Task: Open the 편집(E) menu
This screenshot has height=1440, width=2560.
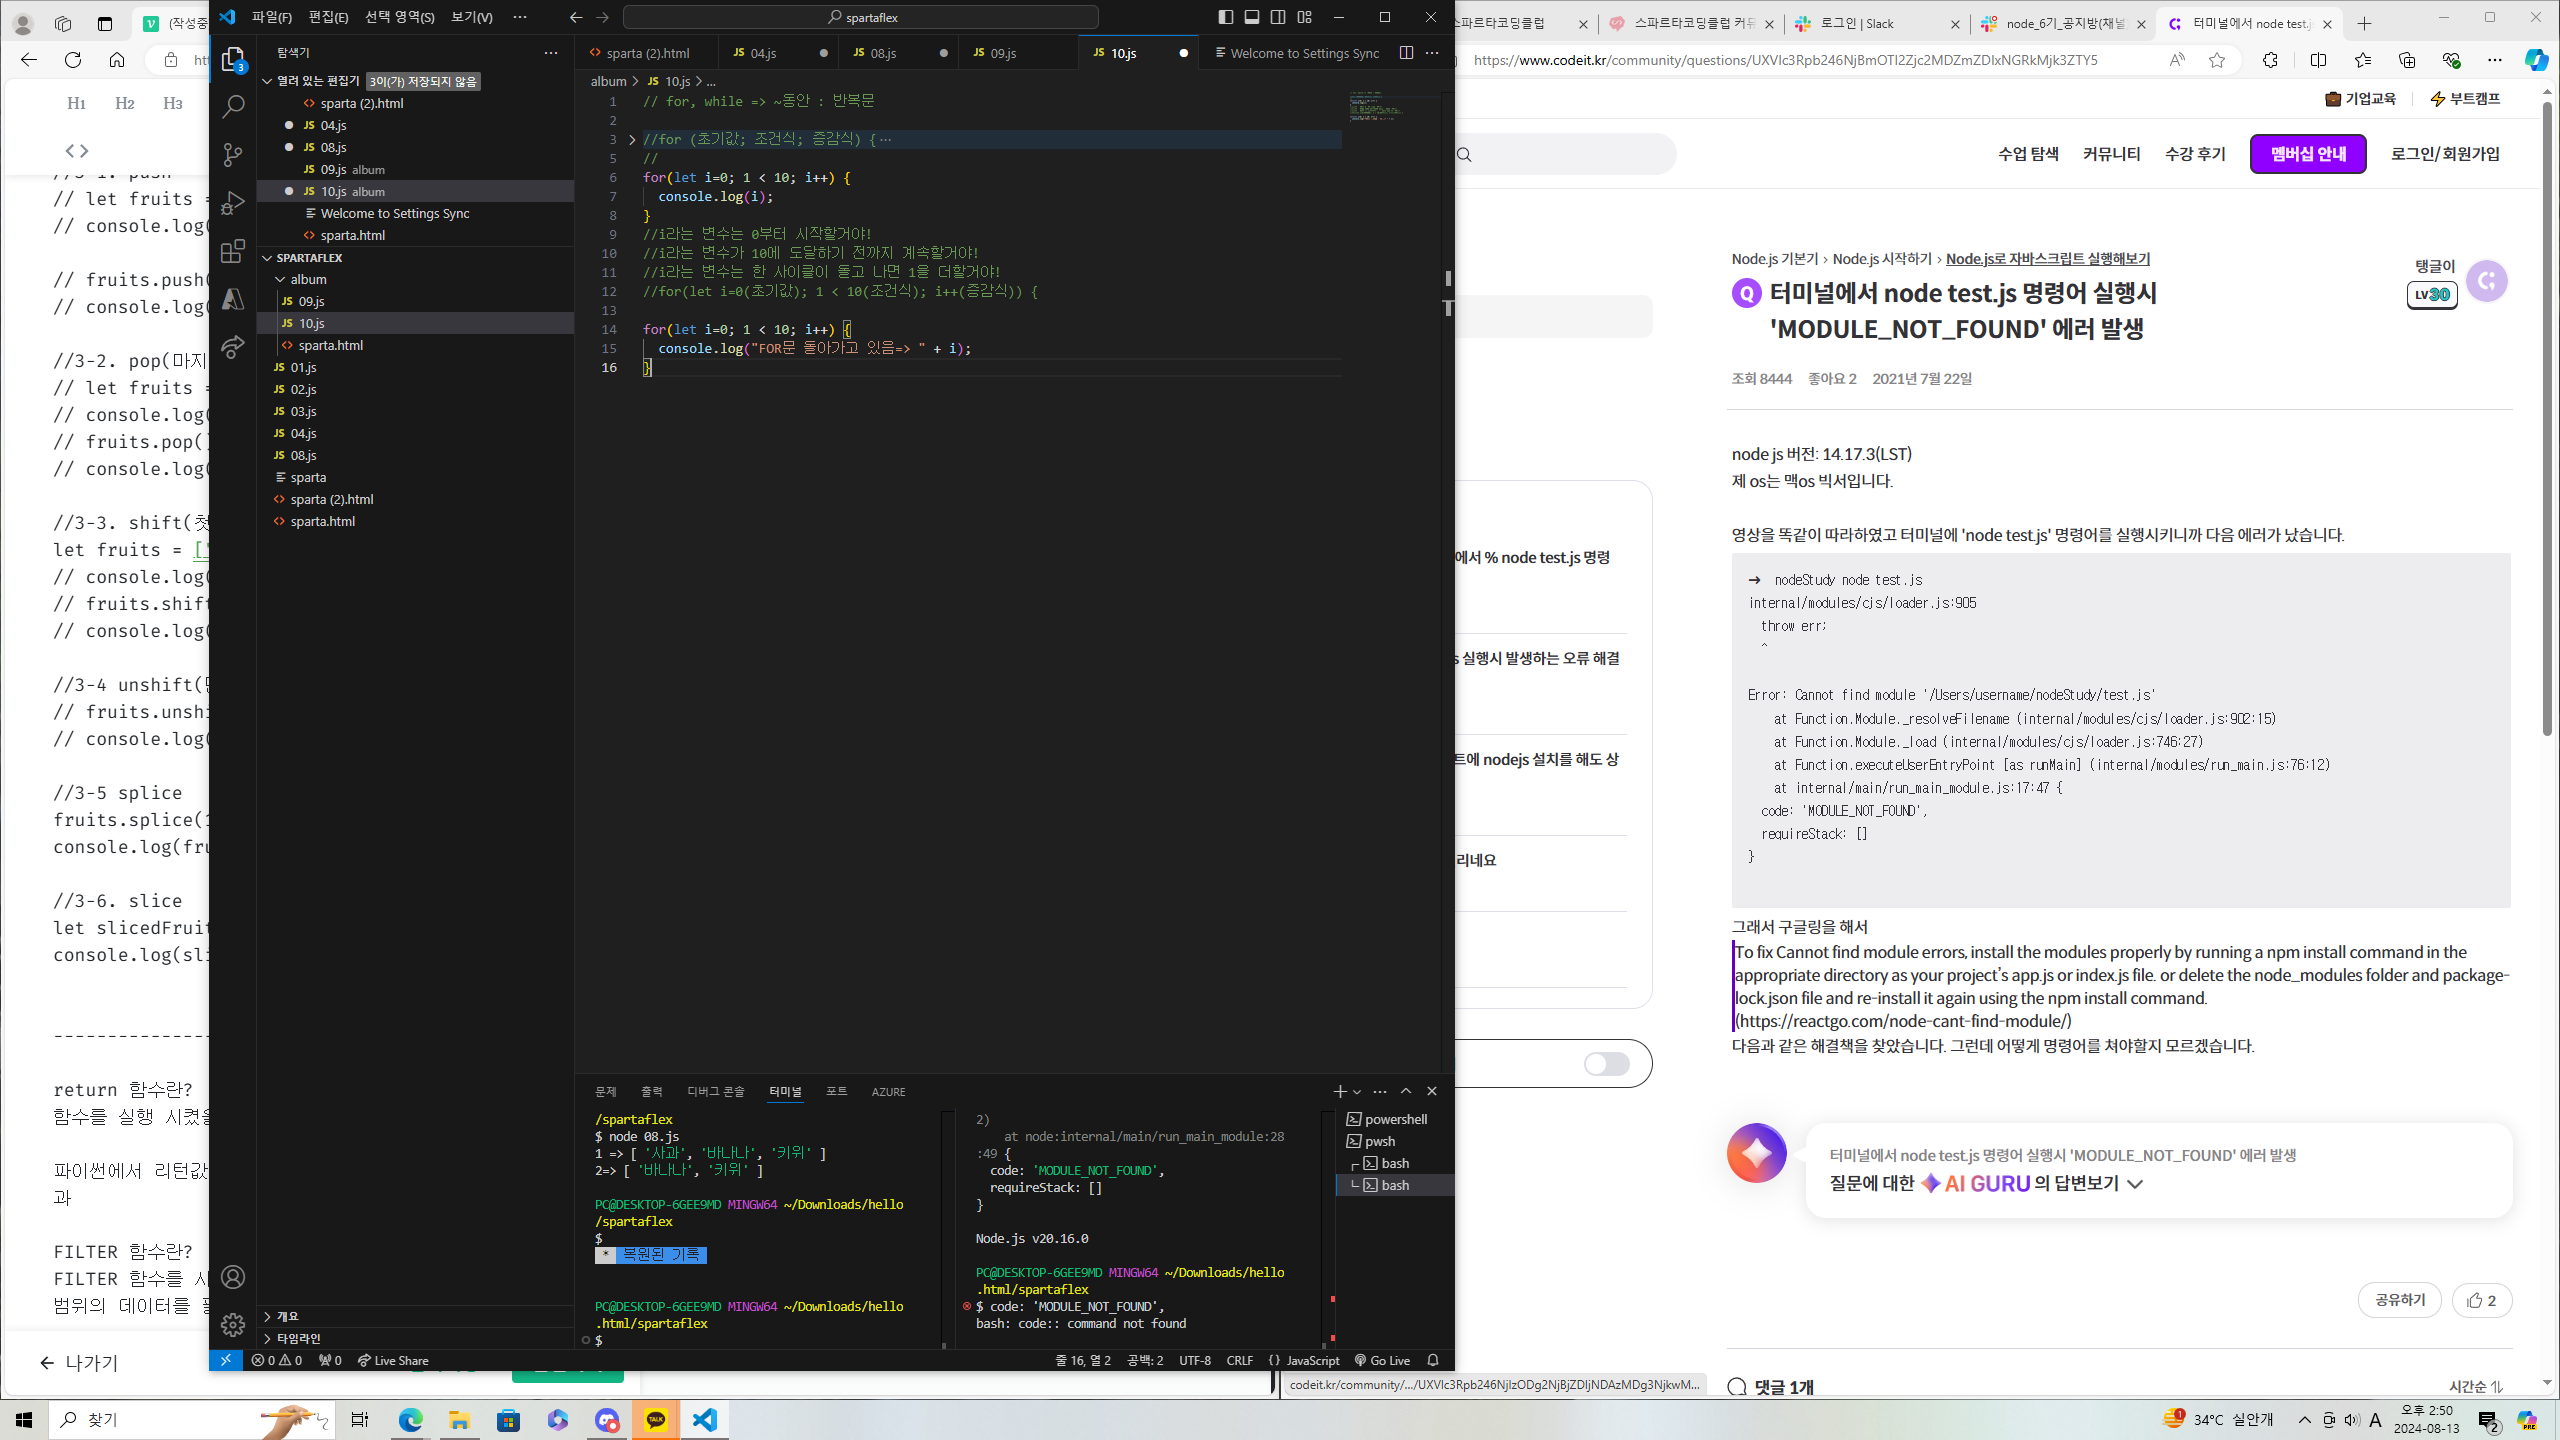Action: tap(328, 17)
